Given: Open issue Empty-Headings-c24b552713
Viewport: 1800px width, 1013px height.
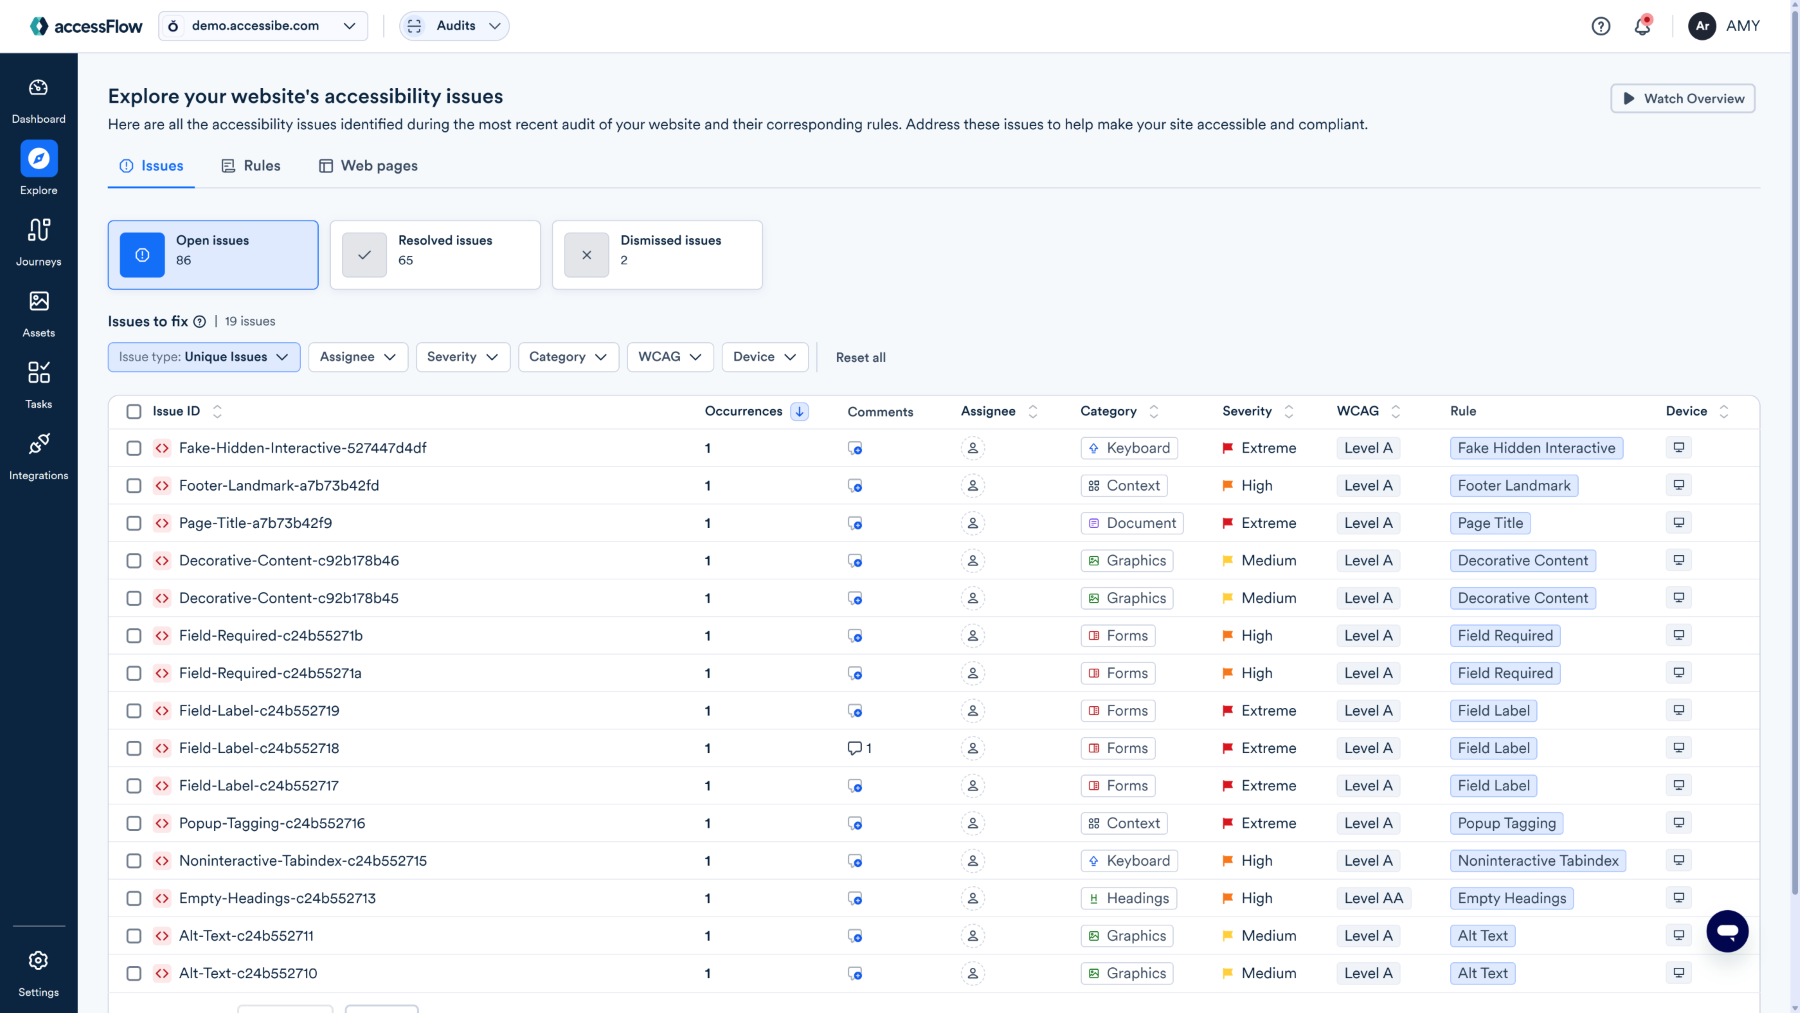Looking at the screenshot, I should (x=277, y=898).
